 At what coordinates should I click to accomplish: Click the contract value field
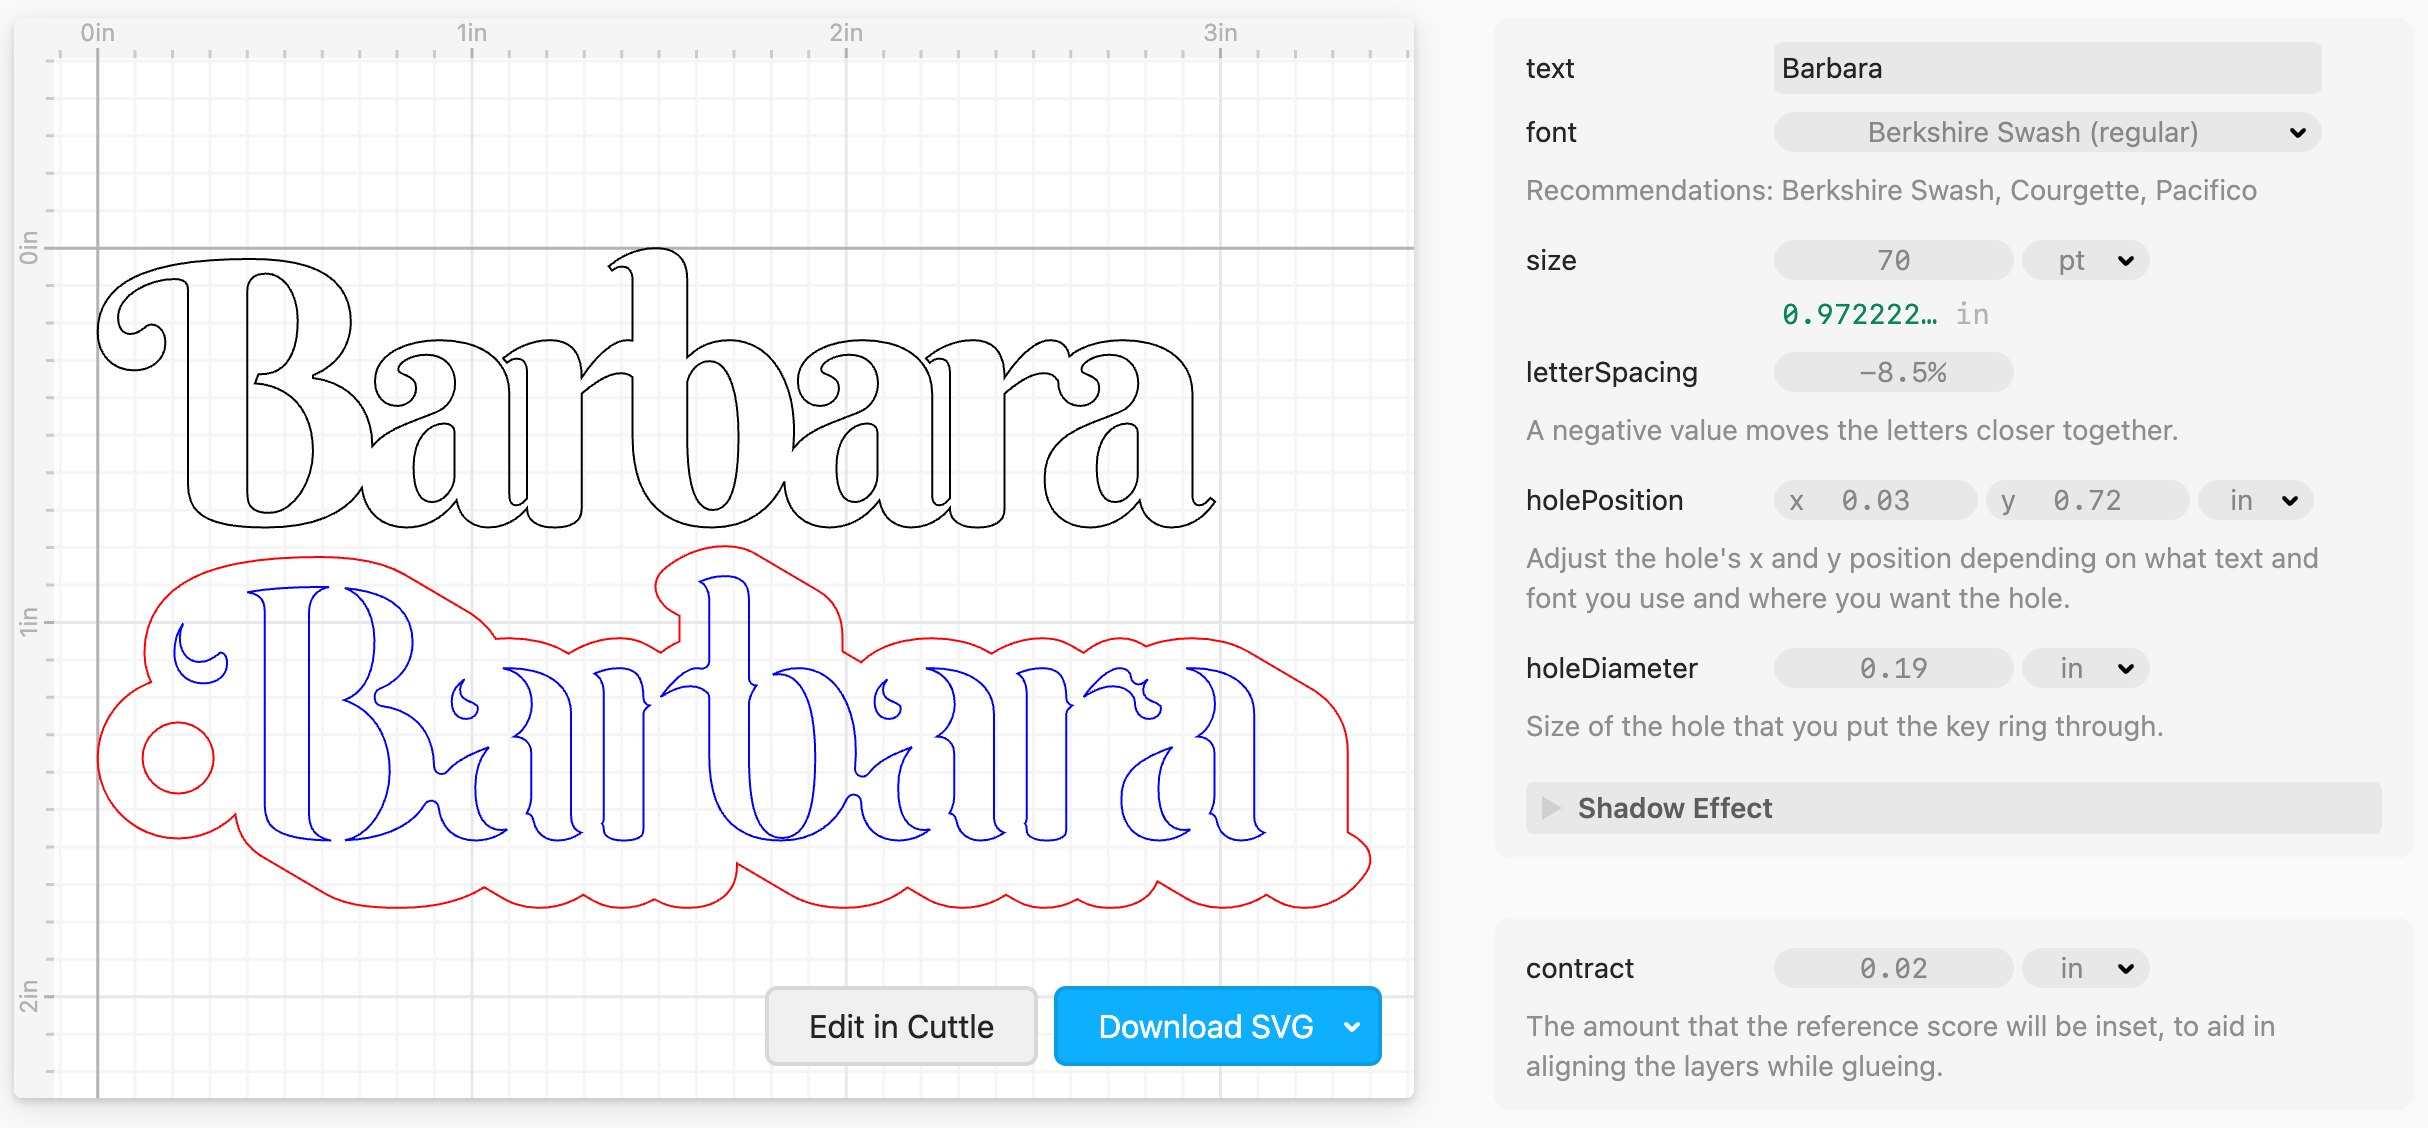(1892, 968)
